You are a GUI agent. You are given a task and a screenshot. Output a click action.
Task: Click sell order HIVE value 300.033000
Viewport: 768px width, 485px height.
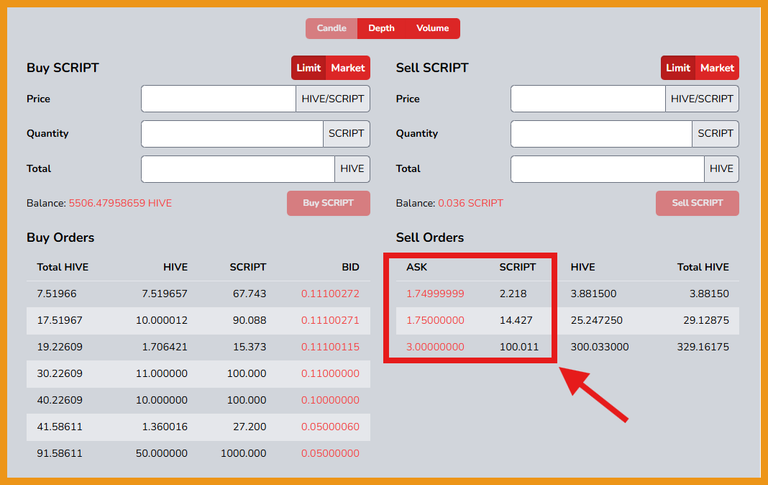(600, 347)
